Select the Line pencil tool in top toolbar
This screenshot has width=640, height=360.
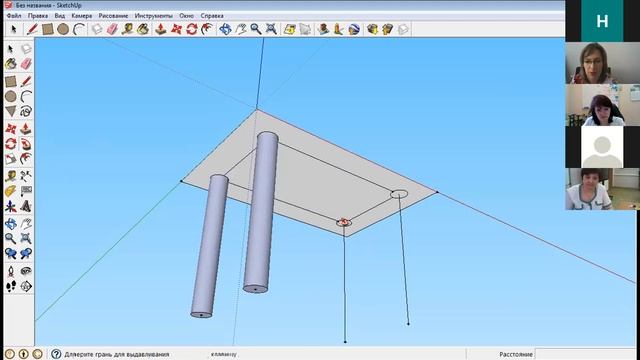pos(32,29)
